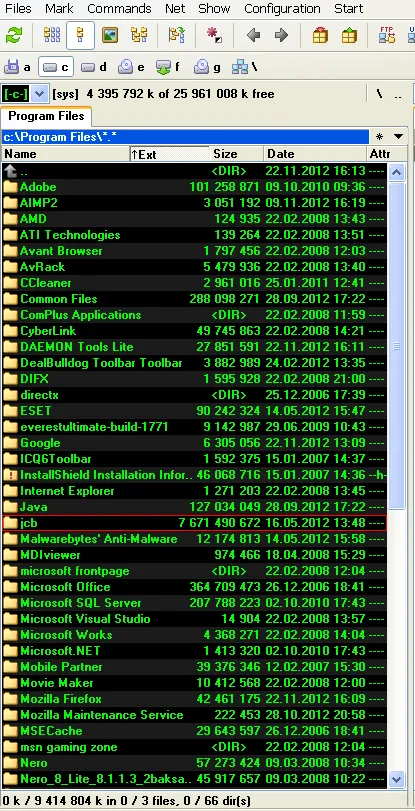Open the Configuration menu
415x811 pixels.
tap(282, 9)
